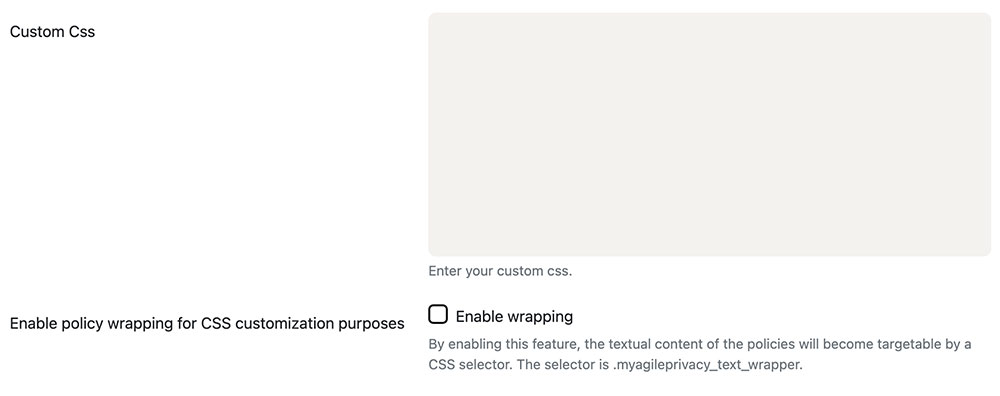Toggle policy wrapping via the square checkbox

[x=438, y=314]
